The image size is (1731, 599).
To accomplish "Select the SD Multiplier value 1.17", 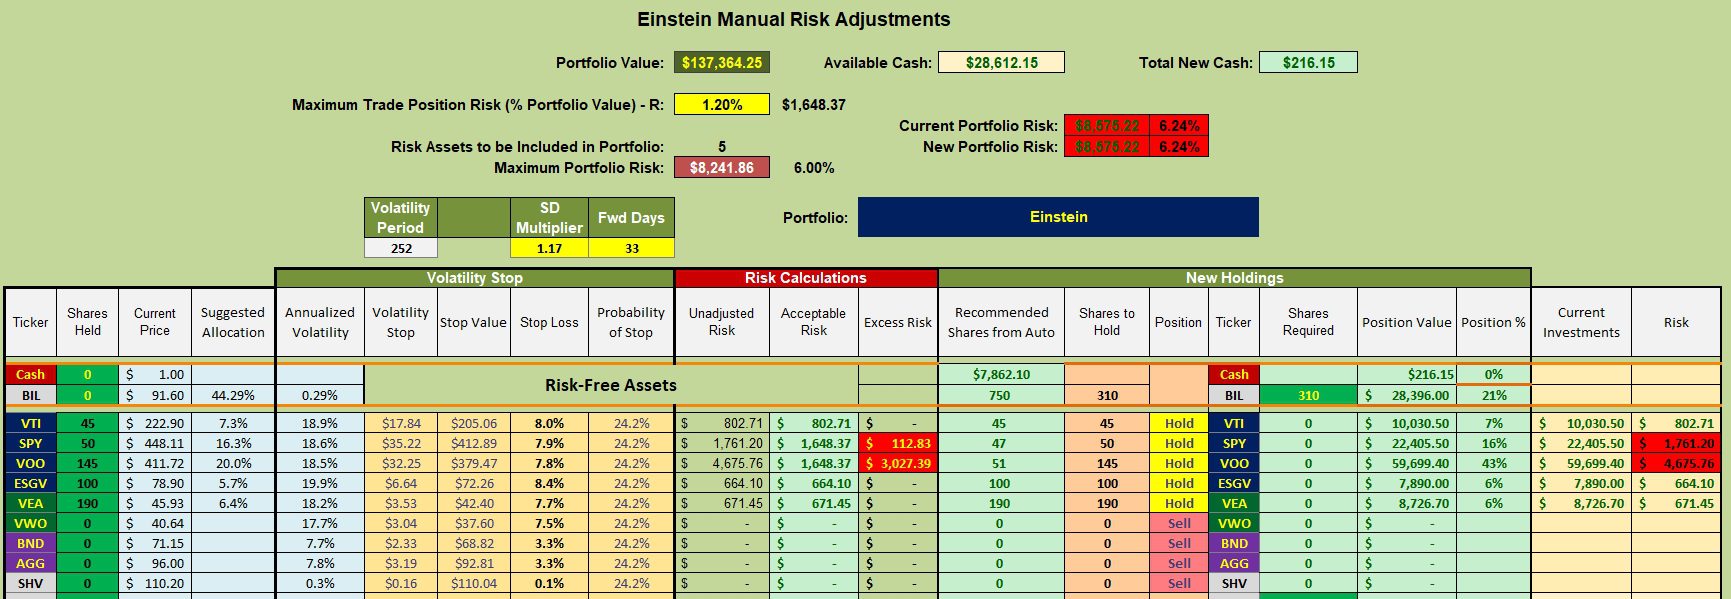I will click(549, 248).
